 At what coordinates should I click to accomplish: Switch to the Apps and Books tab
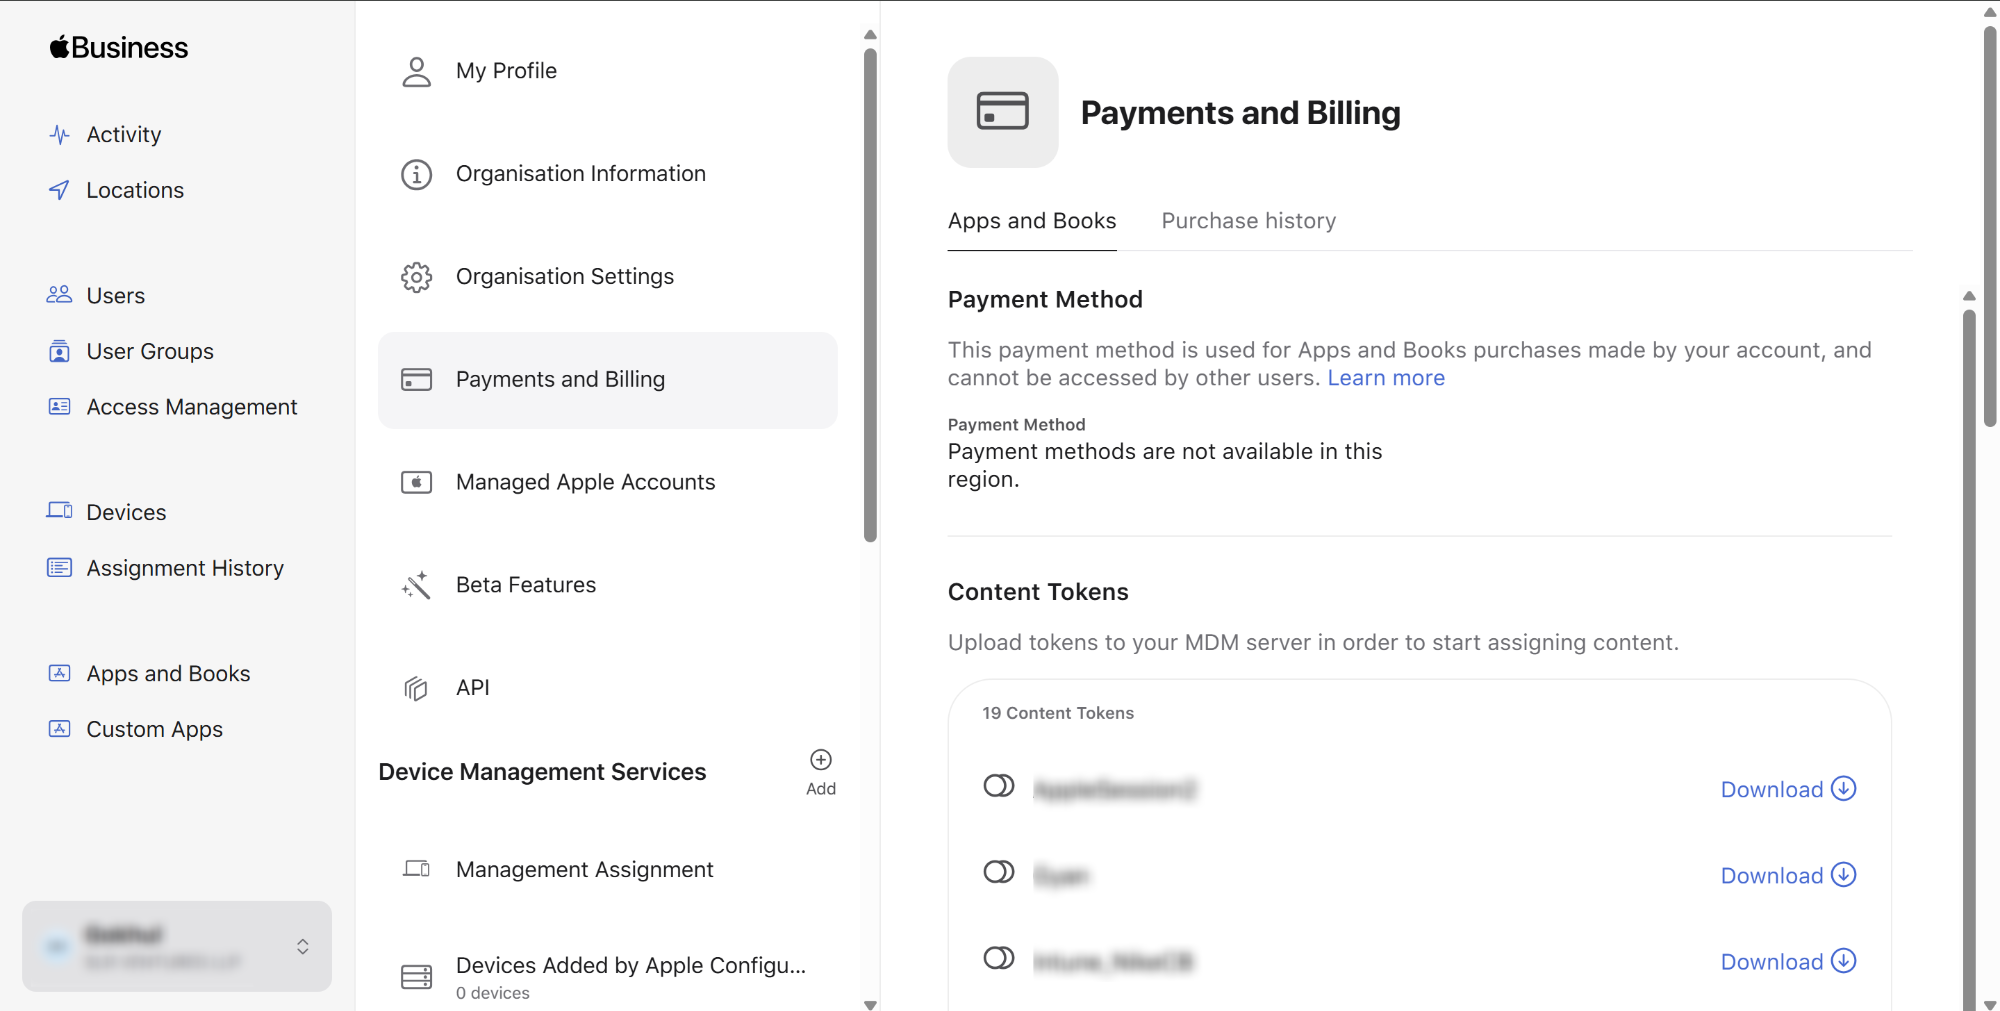tap(1032, 221)
